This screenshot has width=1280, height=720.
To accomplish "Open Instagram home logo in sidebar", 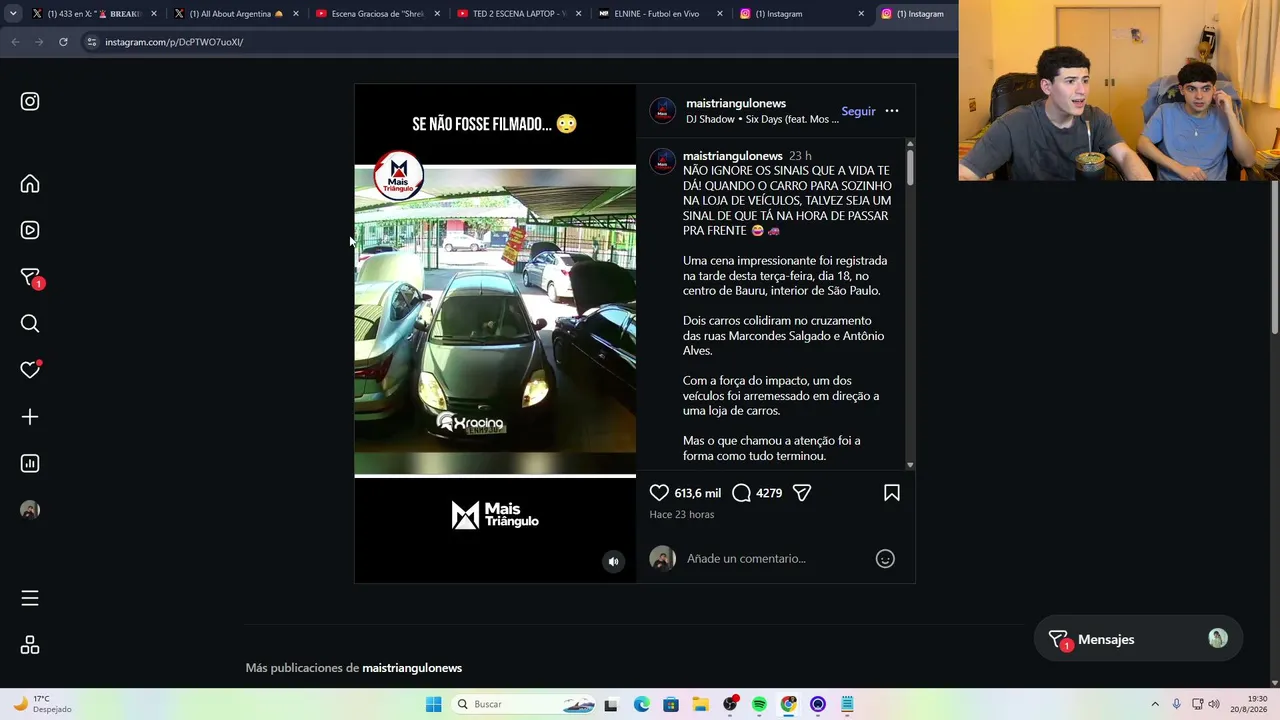I will tap(30, 101).
